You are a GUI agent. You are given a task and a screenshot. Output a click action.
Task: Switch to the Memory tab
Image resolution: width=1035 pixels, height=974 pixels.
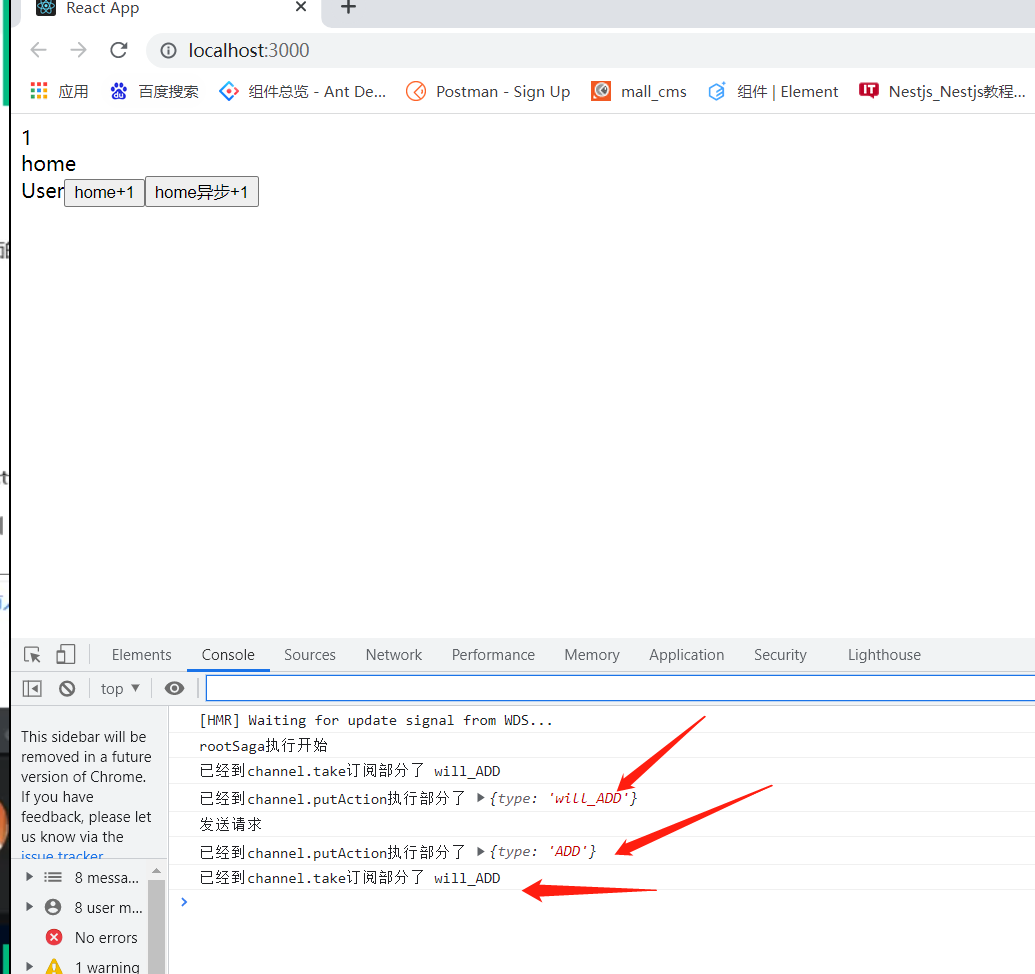tap(592, 655)
